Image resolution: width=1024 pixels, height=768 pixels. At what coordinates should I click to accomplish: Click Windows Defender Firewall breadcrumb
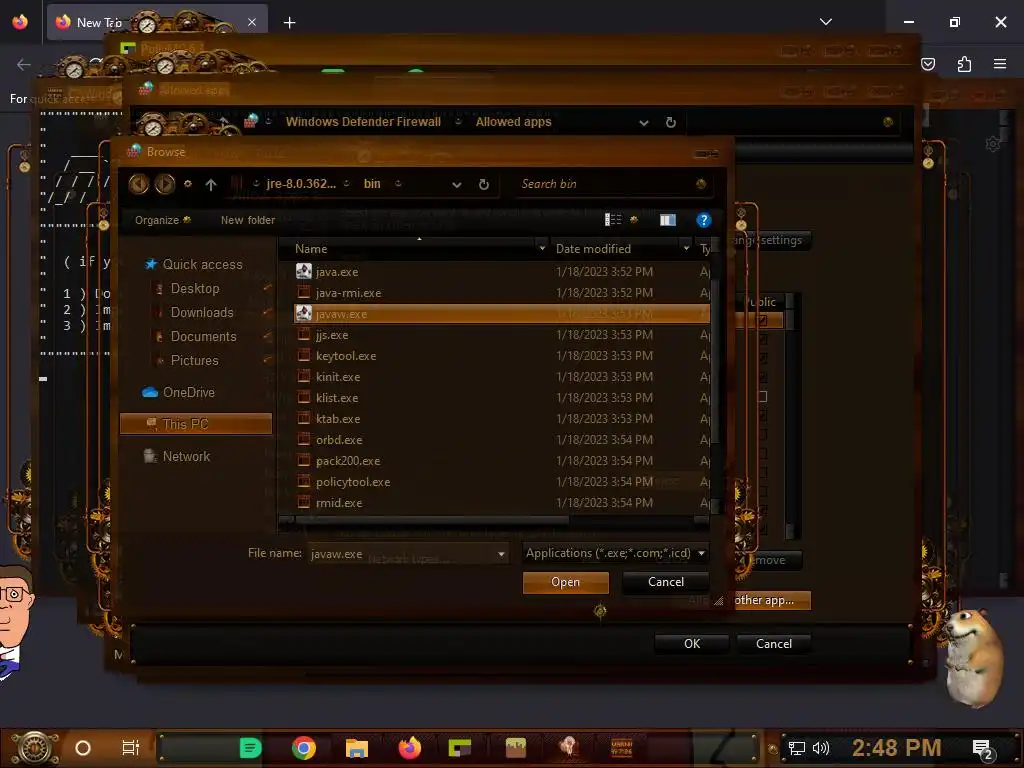[x=363, y=122]
